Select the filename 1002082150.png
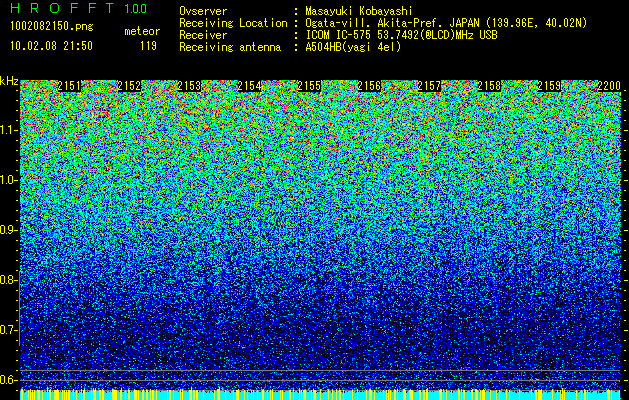Viewport: 629px width, 400px height. click(x=52, y=26)
